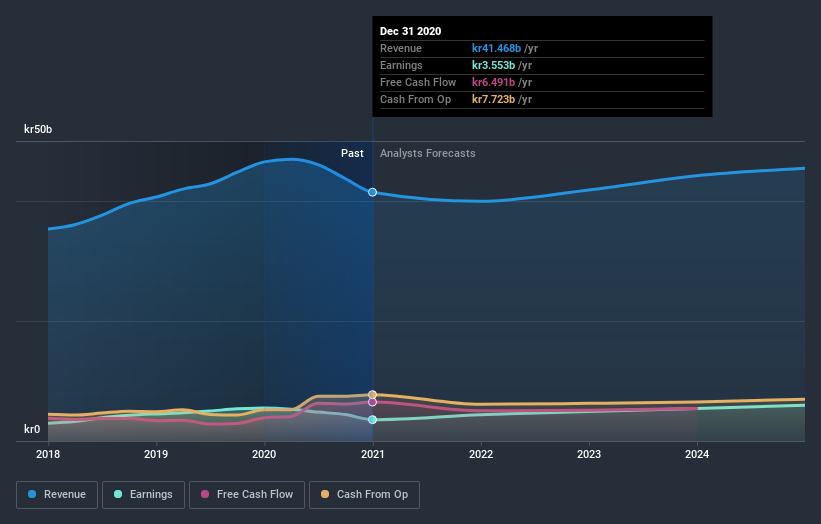Click the Analysts Forecasts label

click(x=428, y=153)
